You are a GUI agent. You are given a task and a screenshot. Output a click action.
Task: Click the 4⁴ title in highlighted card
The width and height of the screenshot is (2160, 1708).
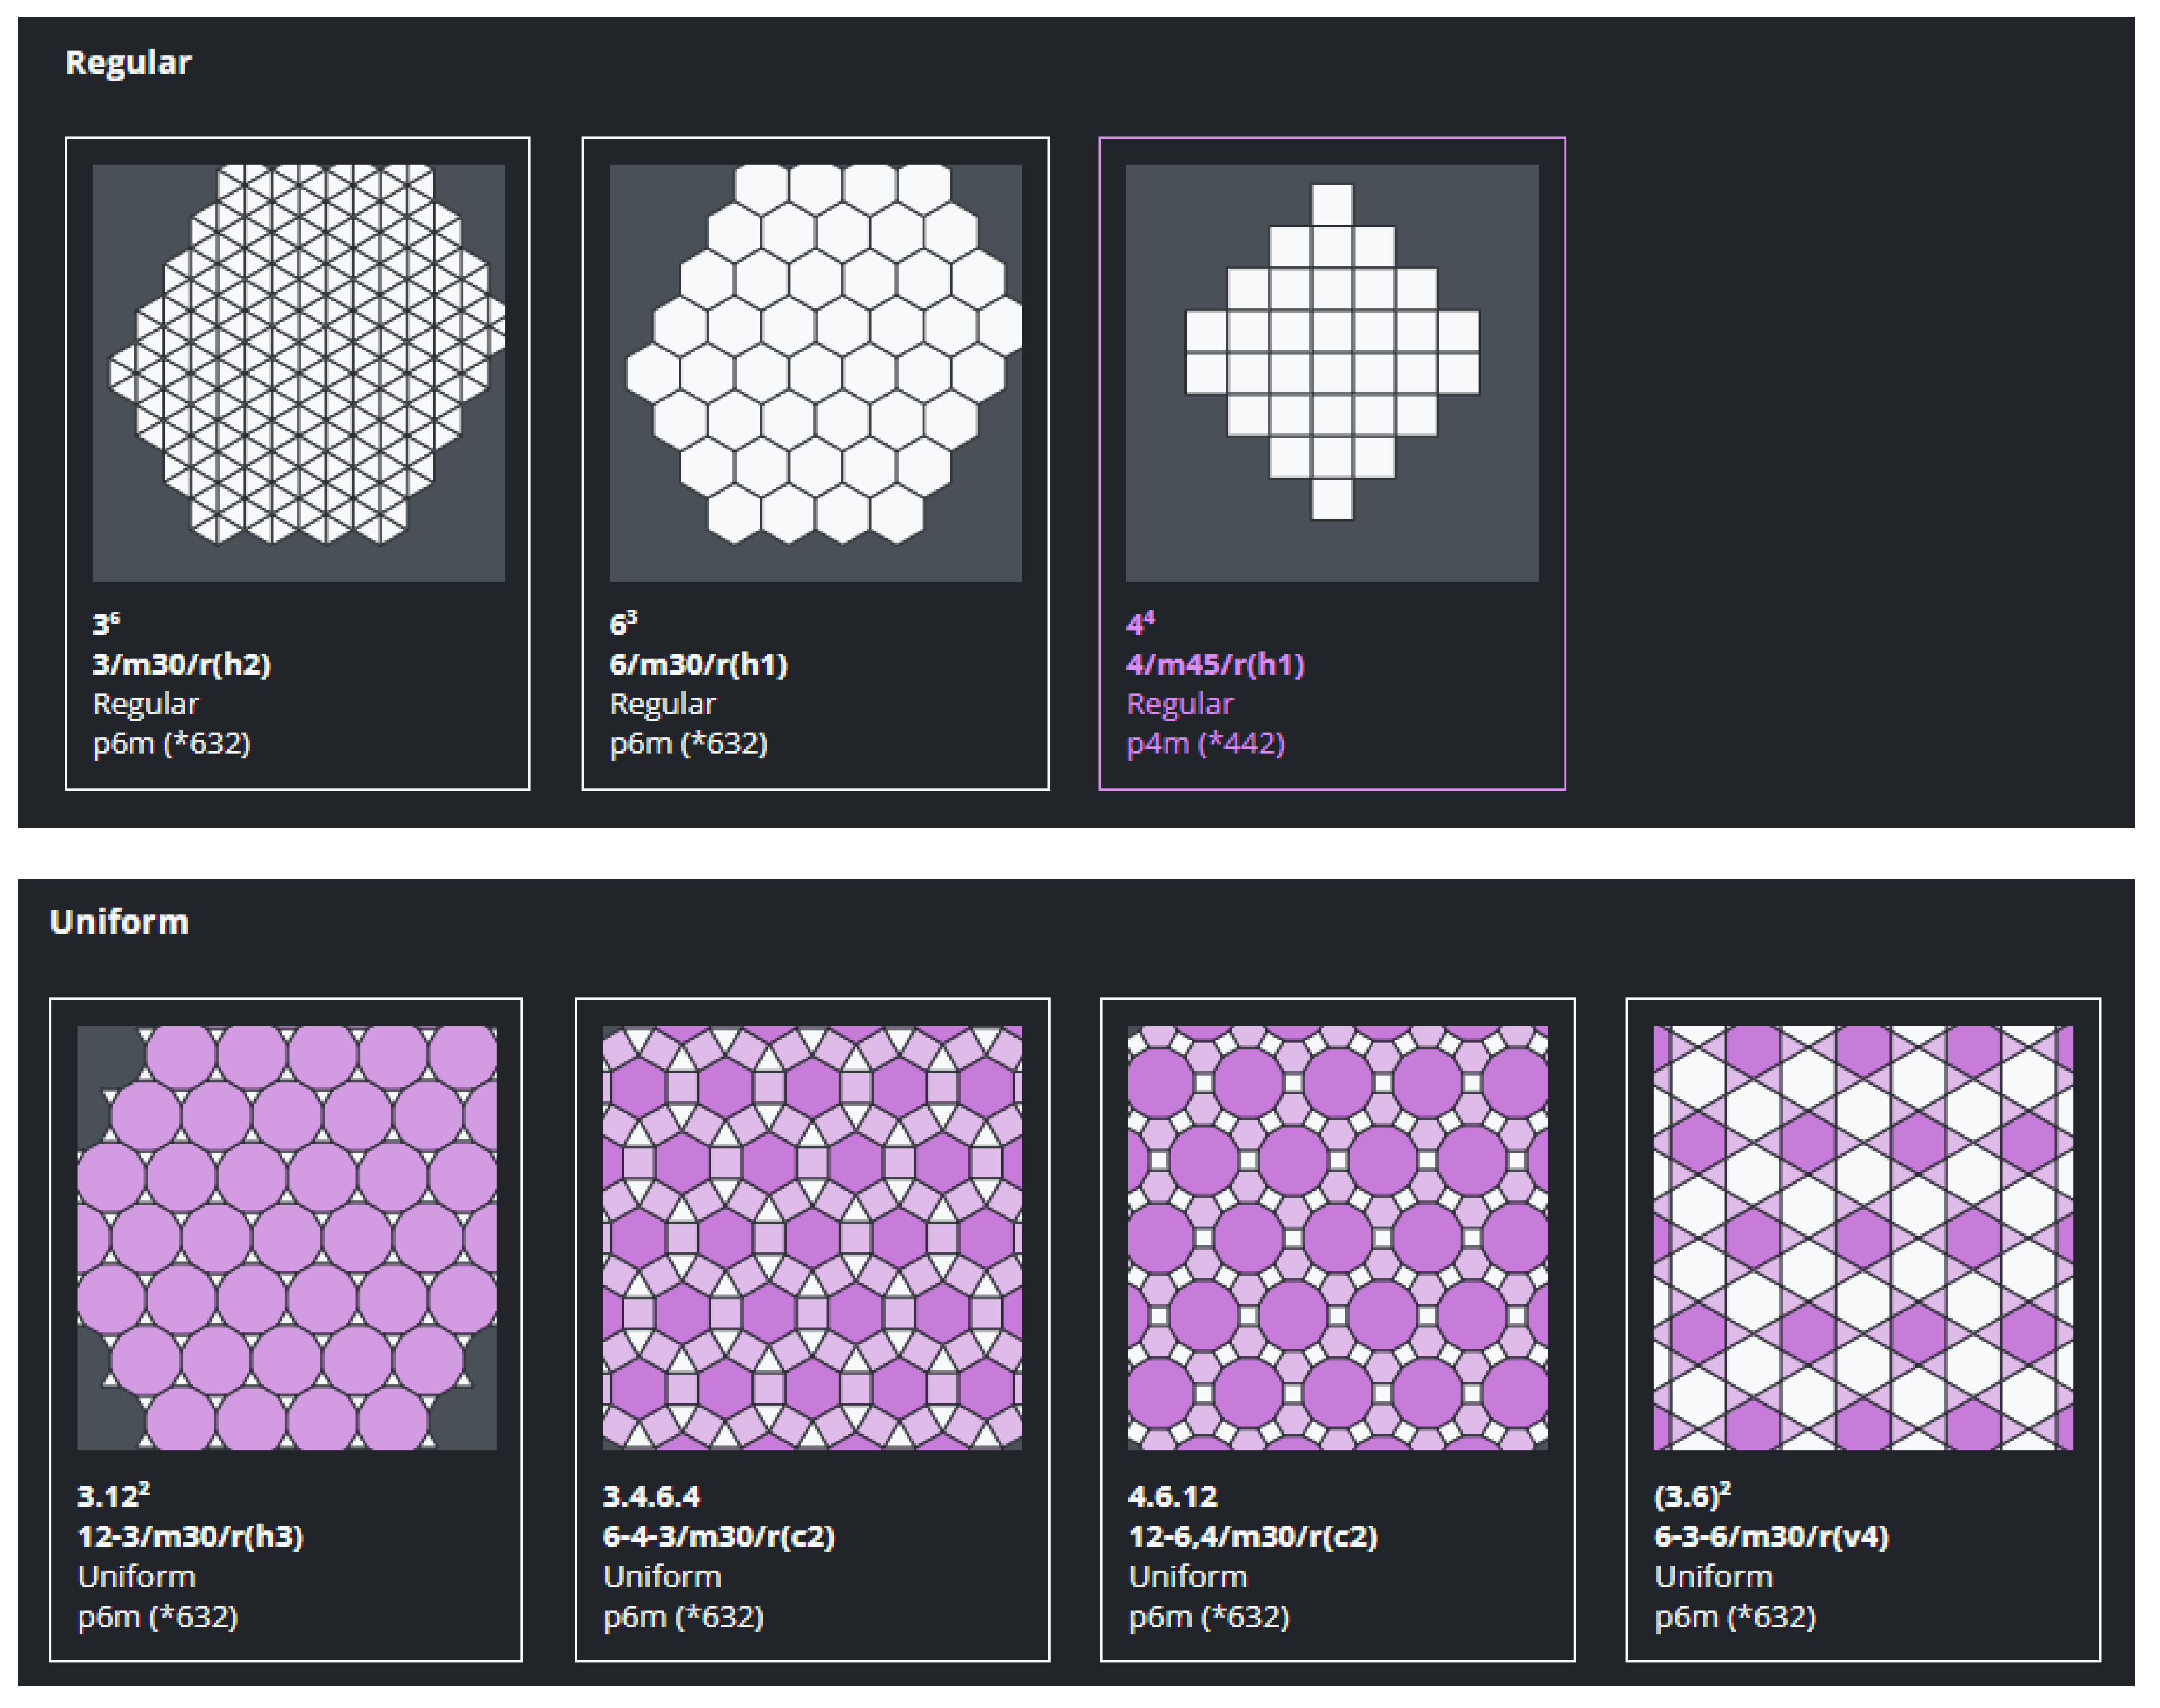click(1139, 625)
